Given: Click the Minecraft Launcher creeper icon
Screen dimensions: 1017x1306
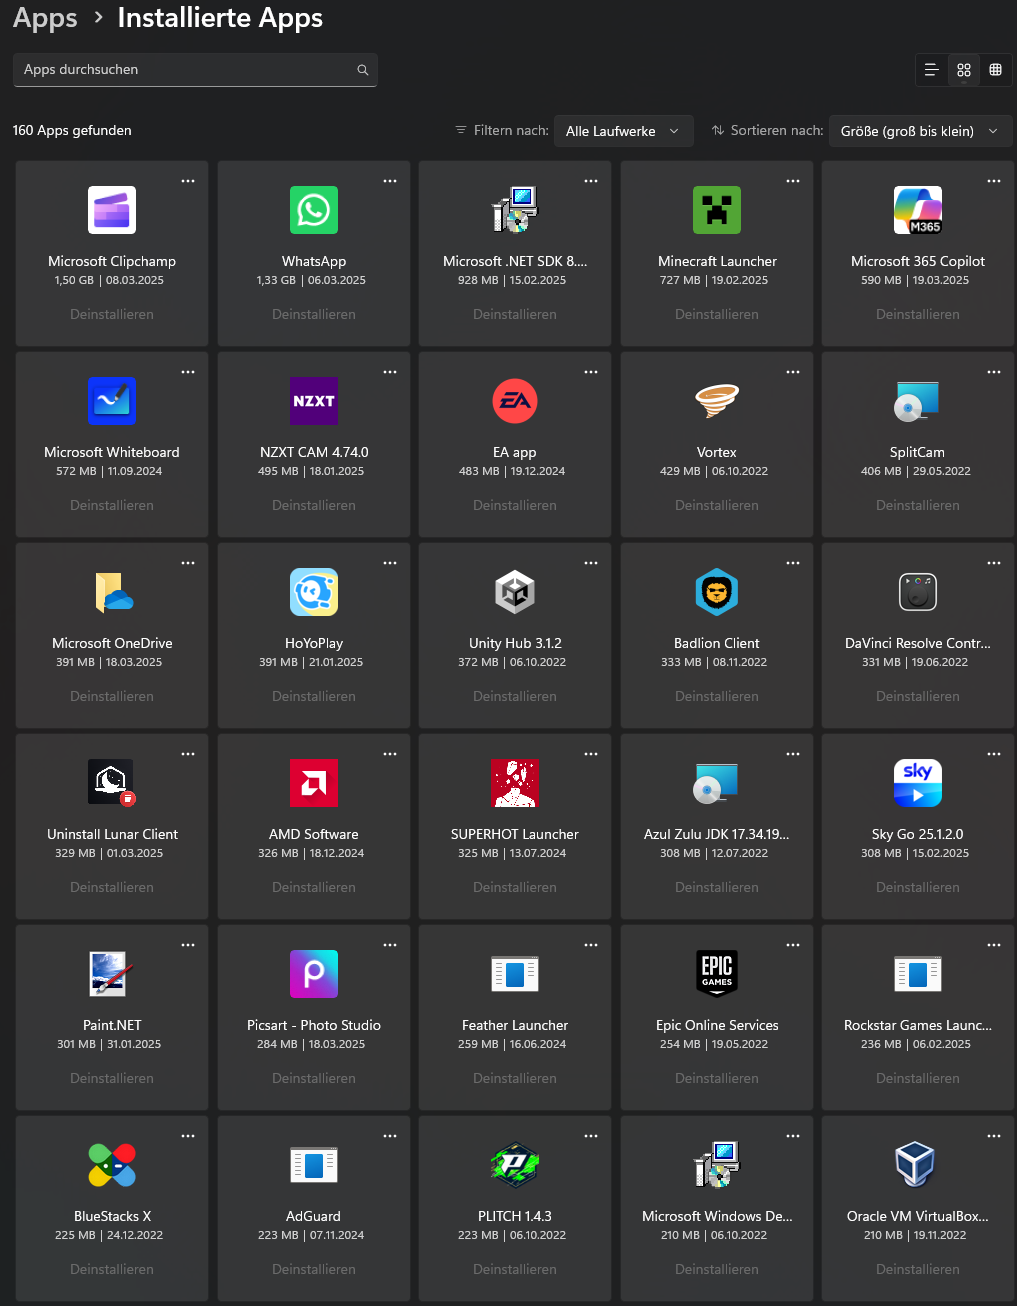Looking at the screenshot, I should click(x=717, y=210).
